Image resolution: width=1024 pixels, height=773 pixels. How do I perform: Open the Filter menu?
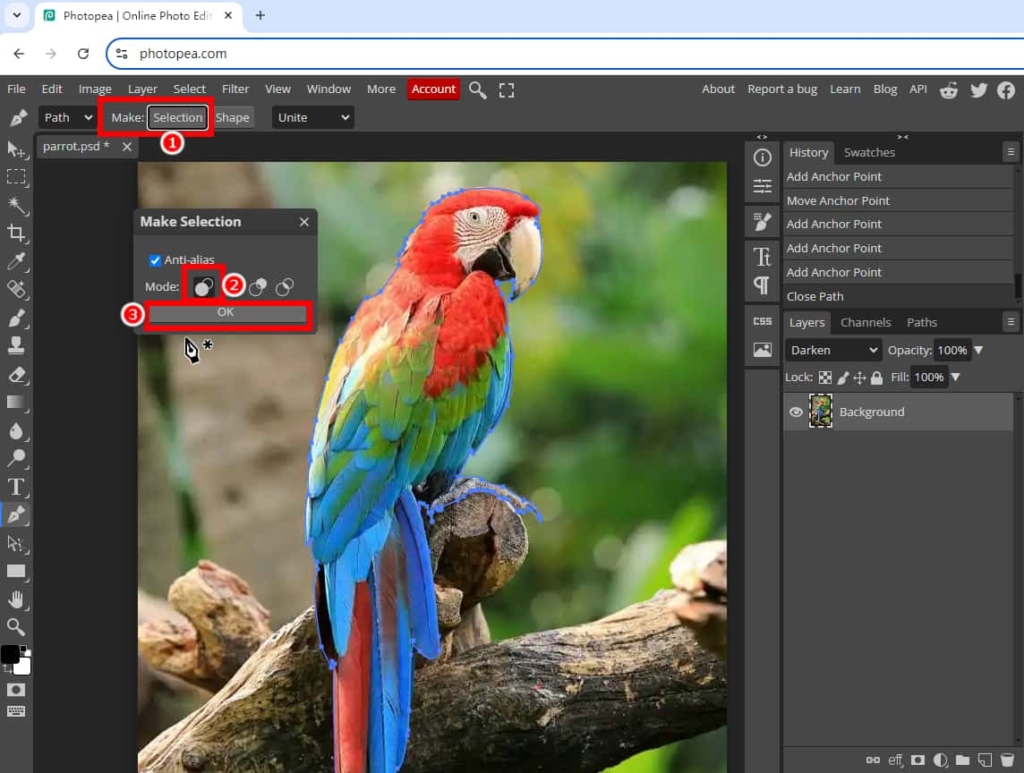coord(235,88)
